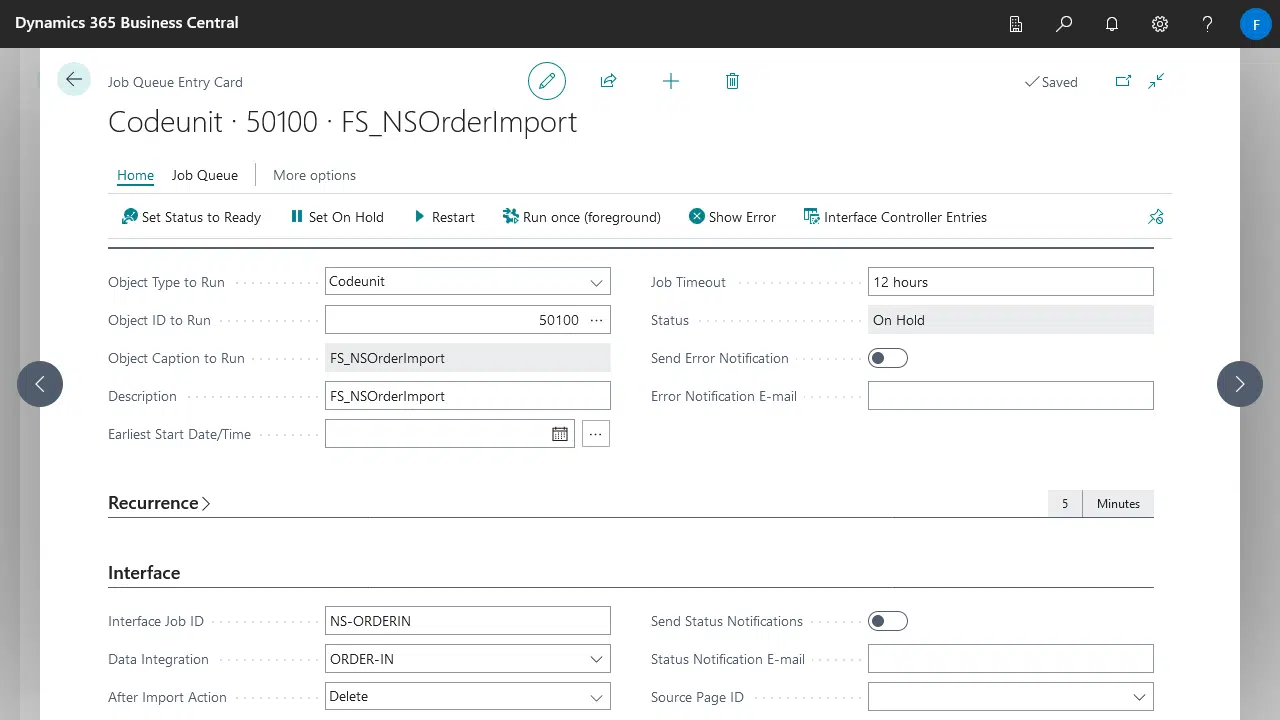Open Business Central settings gear
Viewport: 1280px width, 720px height.
[1159, 23]
